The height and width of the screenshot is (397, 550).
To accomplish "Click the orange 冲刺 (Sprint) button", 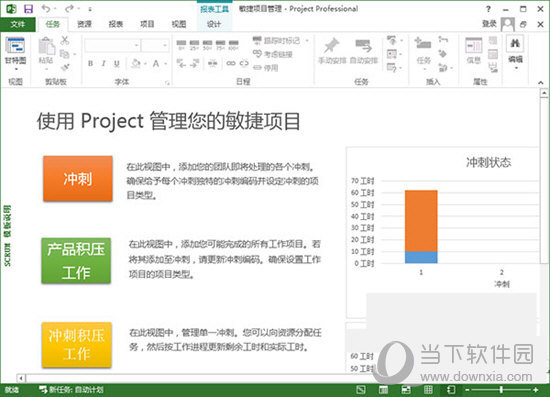I will point(78,179).
